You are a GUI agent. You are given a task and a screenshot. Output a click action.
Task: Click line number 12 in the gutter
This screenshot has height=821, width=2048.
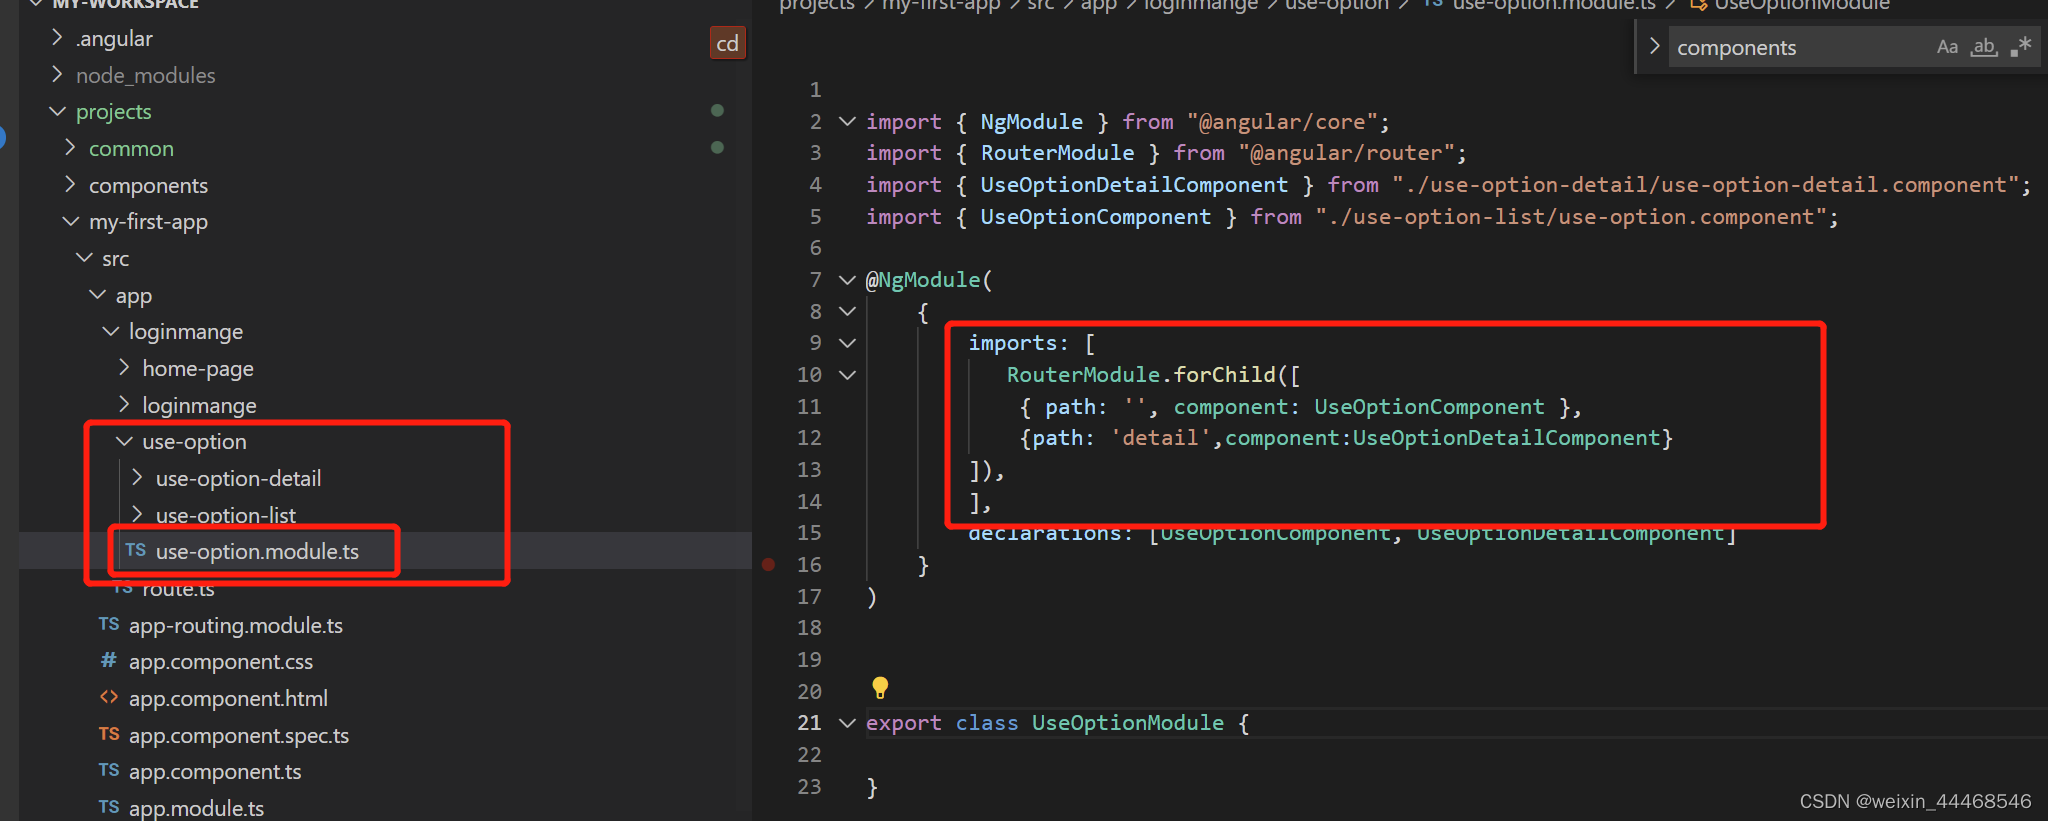[809, 438]
